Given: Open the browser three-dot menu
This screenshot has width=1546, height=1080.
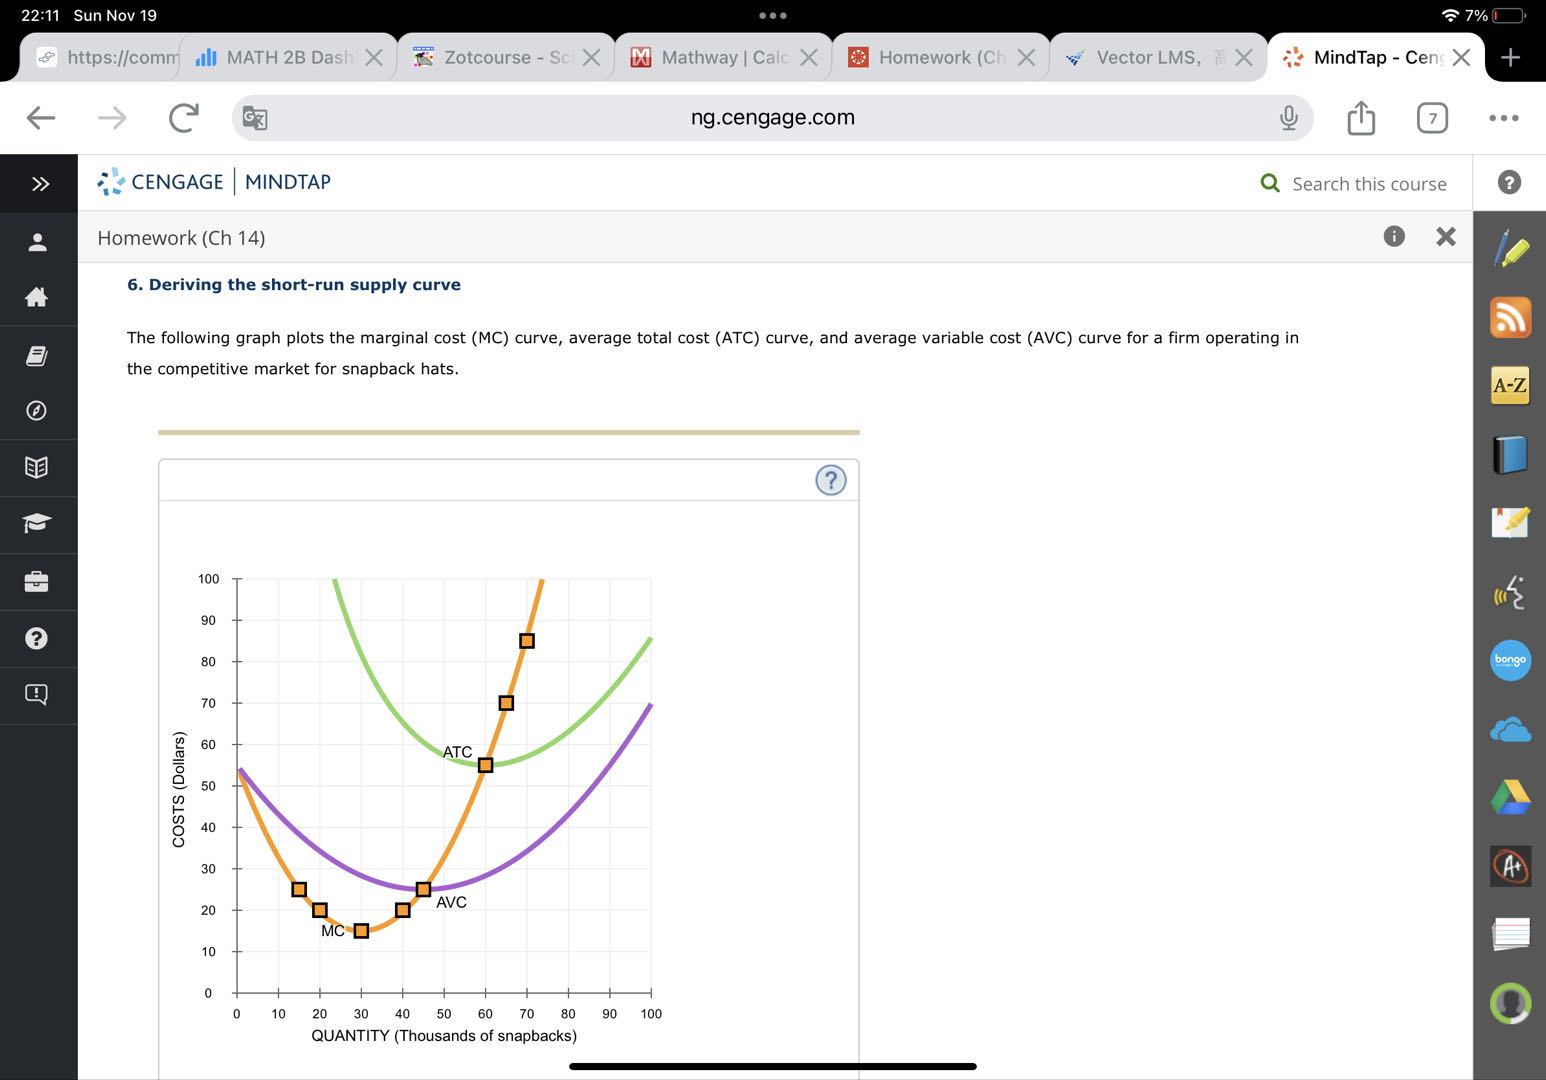Looking at the screenshot, I should [1503, 118].
